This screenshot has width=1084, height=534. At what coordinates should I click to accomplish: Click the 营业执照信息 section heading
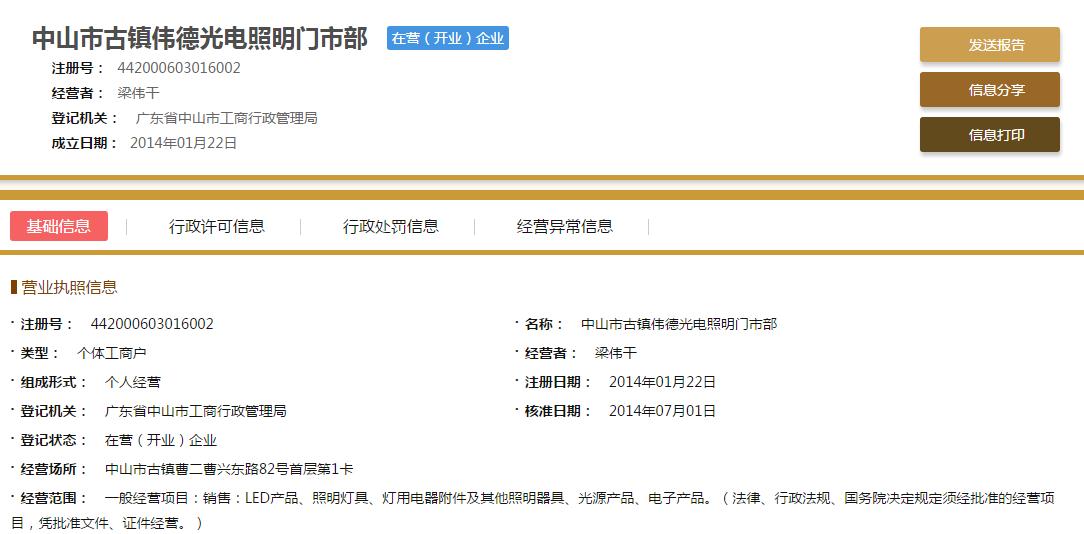point(69,287)
